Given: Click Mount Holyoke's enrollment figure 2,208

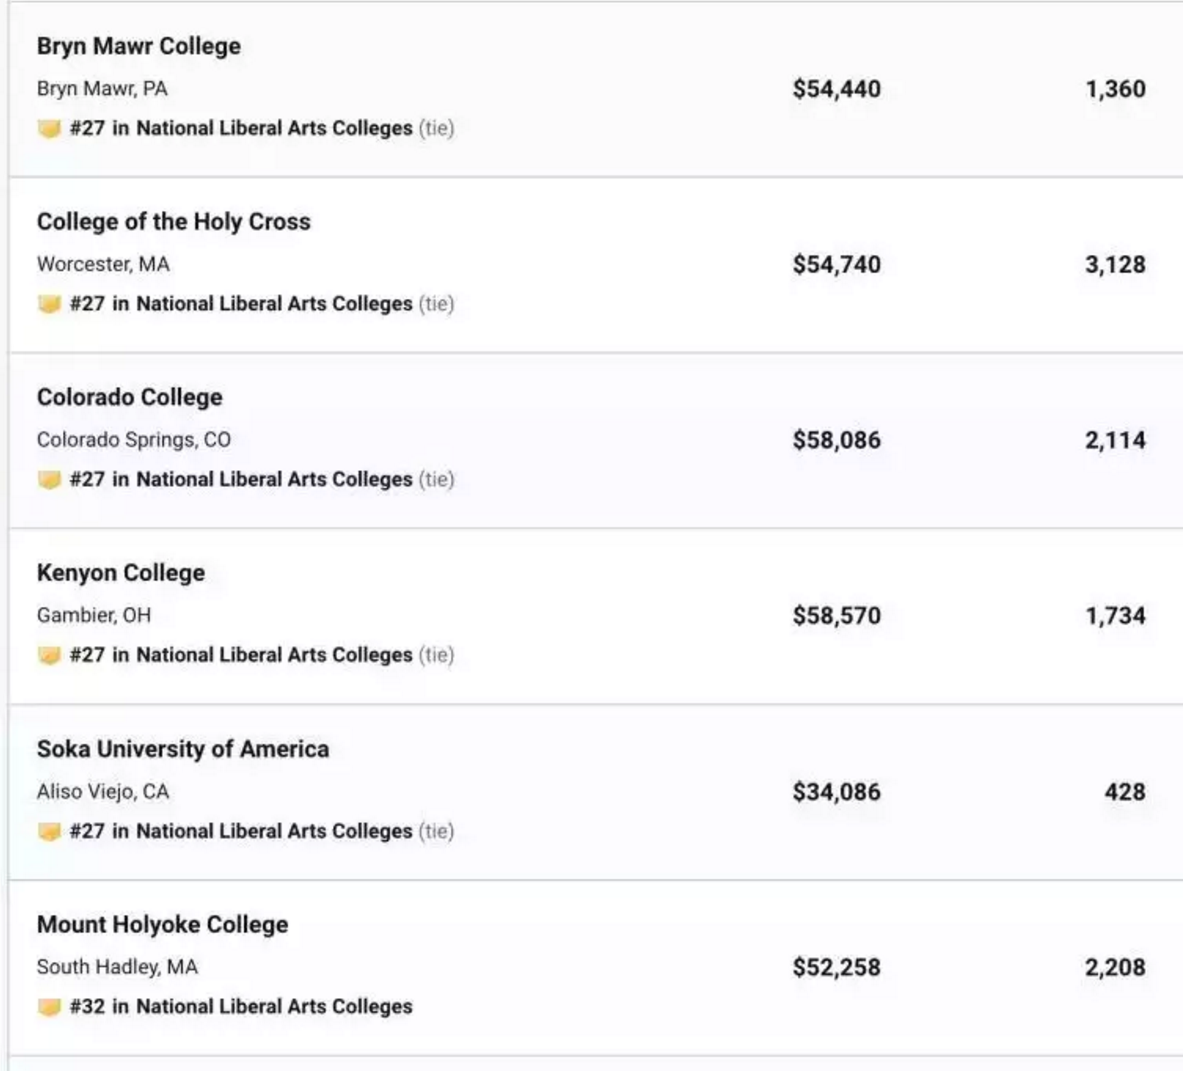Looking at the screenshot, I should click(x=1115, y=968).
